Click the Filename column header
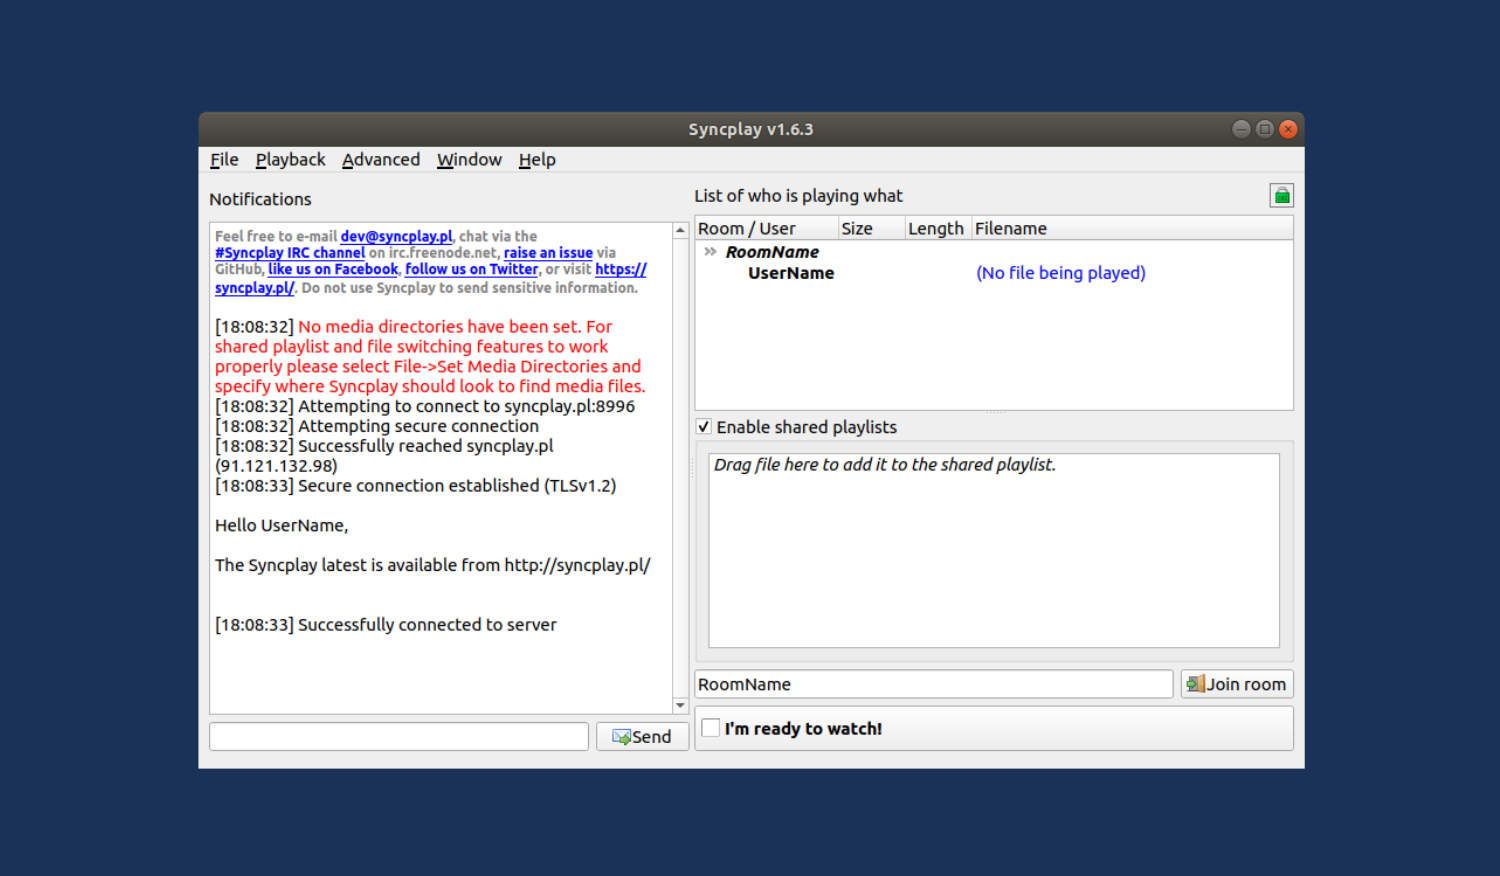Image resolution: width=1500 pixels, height=876 pixels. [x=1132, y=229]
